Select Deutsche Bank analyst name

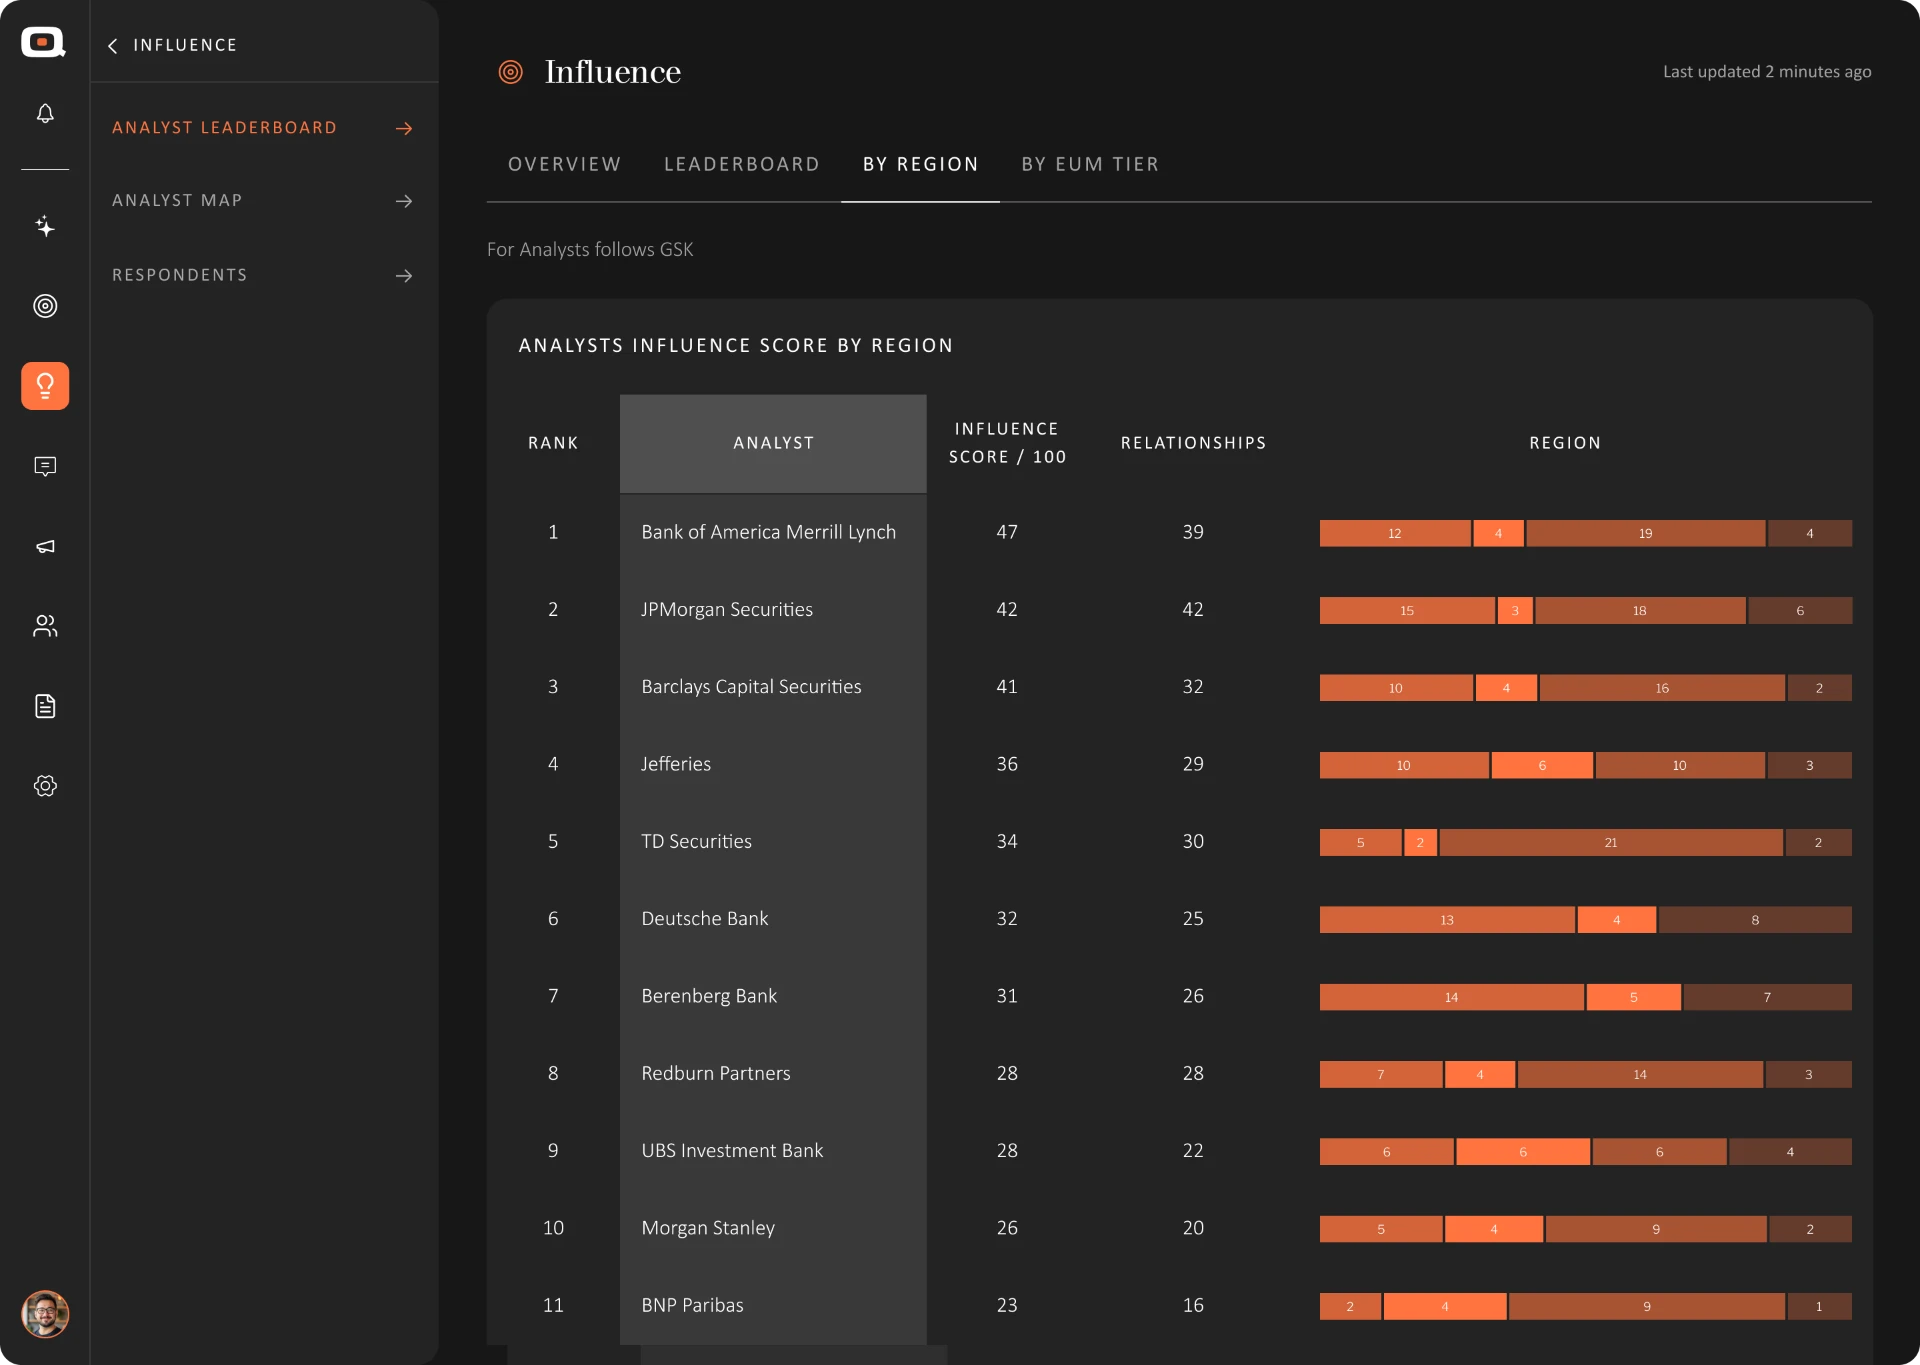(x=705, y=919)
